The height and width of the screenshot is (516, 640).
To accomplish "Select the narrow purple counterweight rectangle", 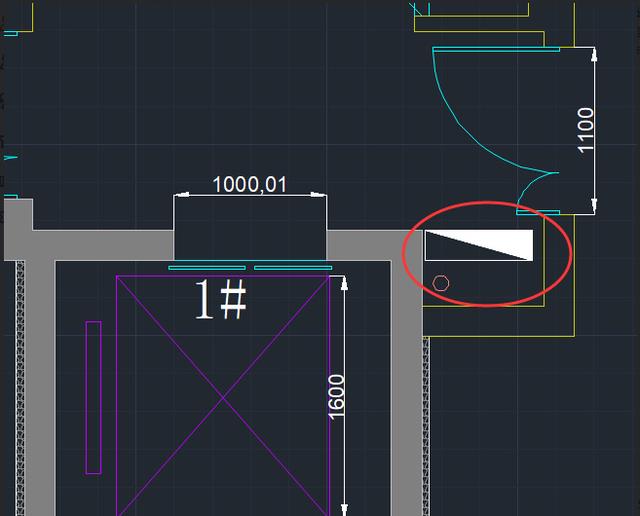I will [93, 398].
